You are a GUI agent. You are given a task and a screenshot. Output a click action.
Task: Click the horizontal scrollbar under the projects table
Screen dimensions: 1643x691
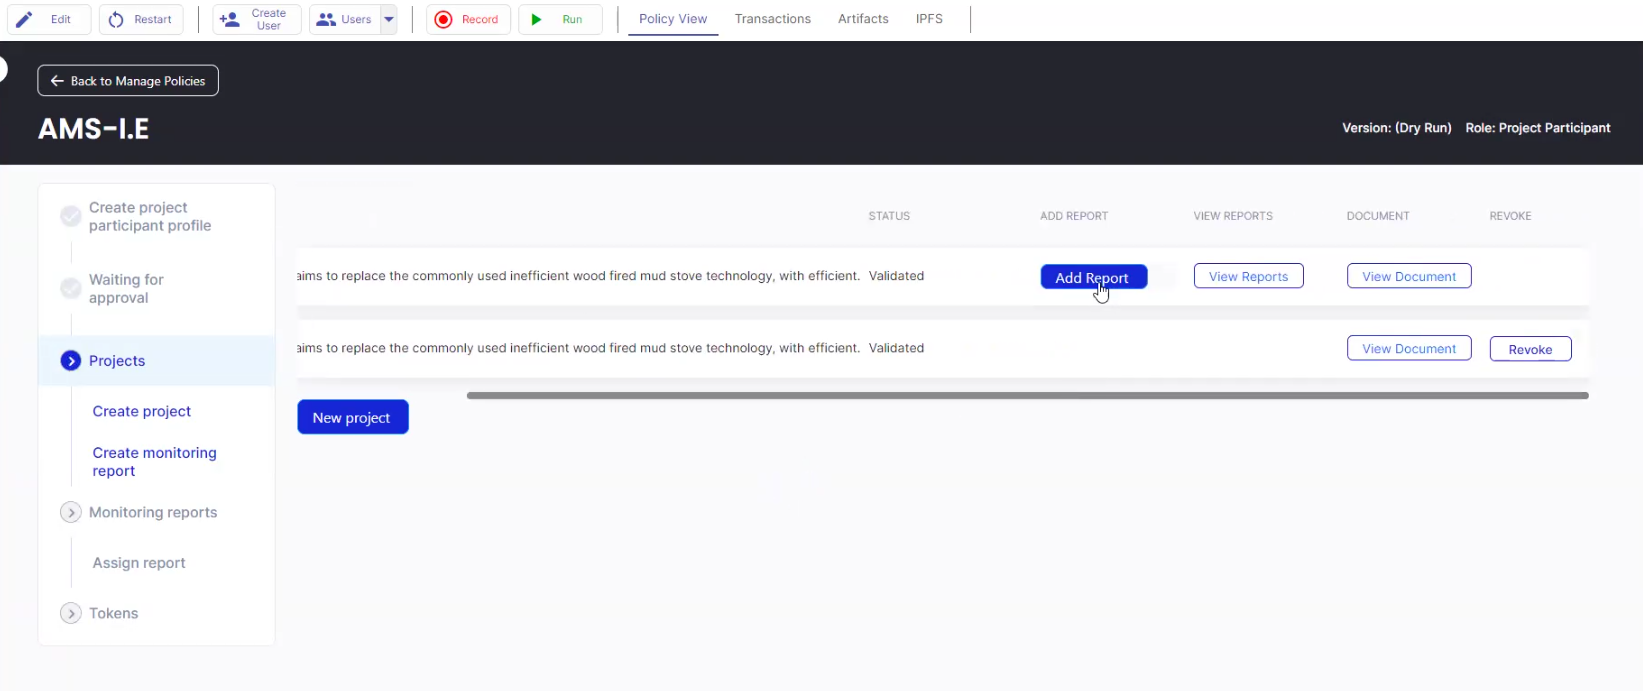(1027, 396)
